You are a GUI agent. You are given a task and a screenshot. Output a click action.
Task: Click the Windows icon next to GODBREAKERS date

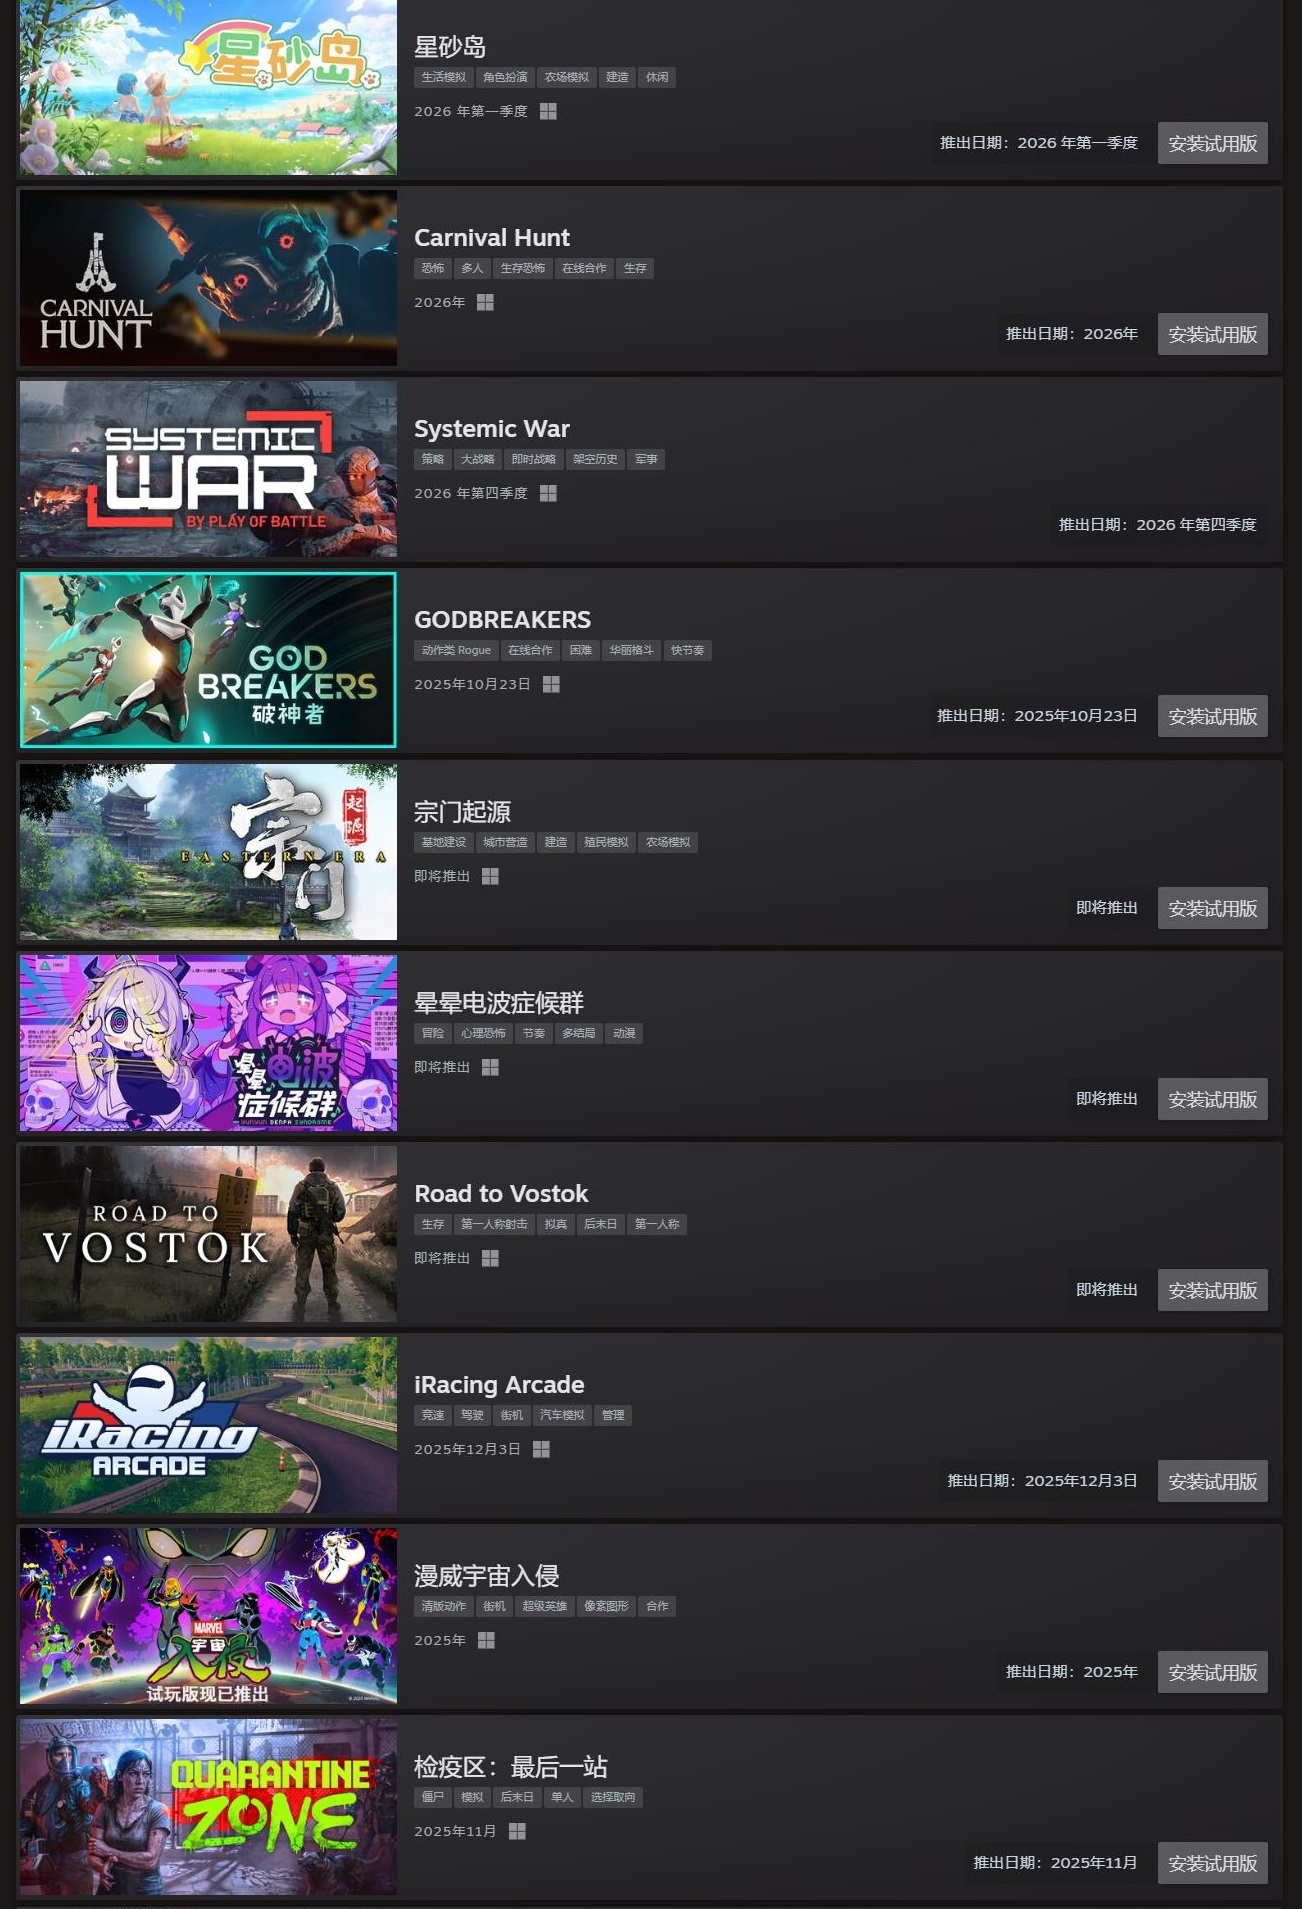click(x=551, y=684)
